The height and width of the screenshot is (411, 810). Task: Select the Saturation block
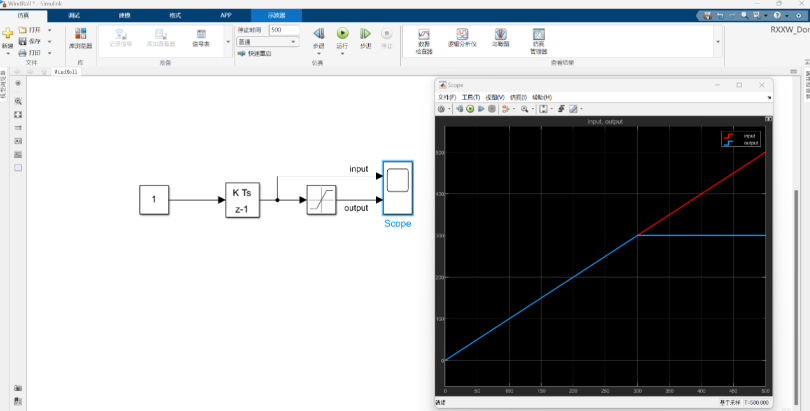coord(321,200)
